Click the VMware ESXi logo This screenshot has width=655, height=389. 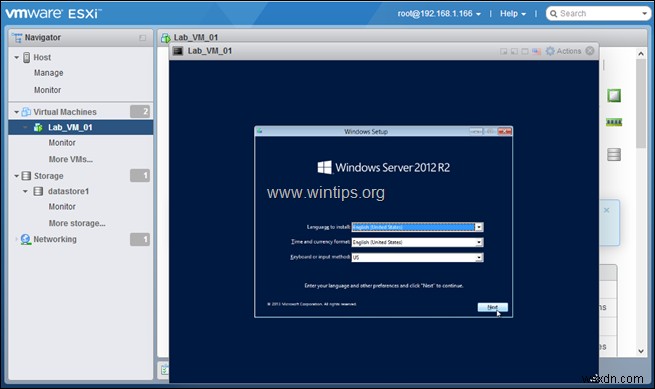(53, 13)
